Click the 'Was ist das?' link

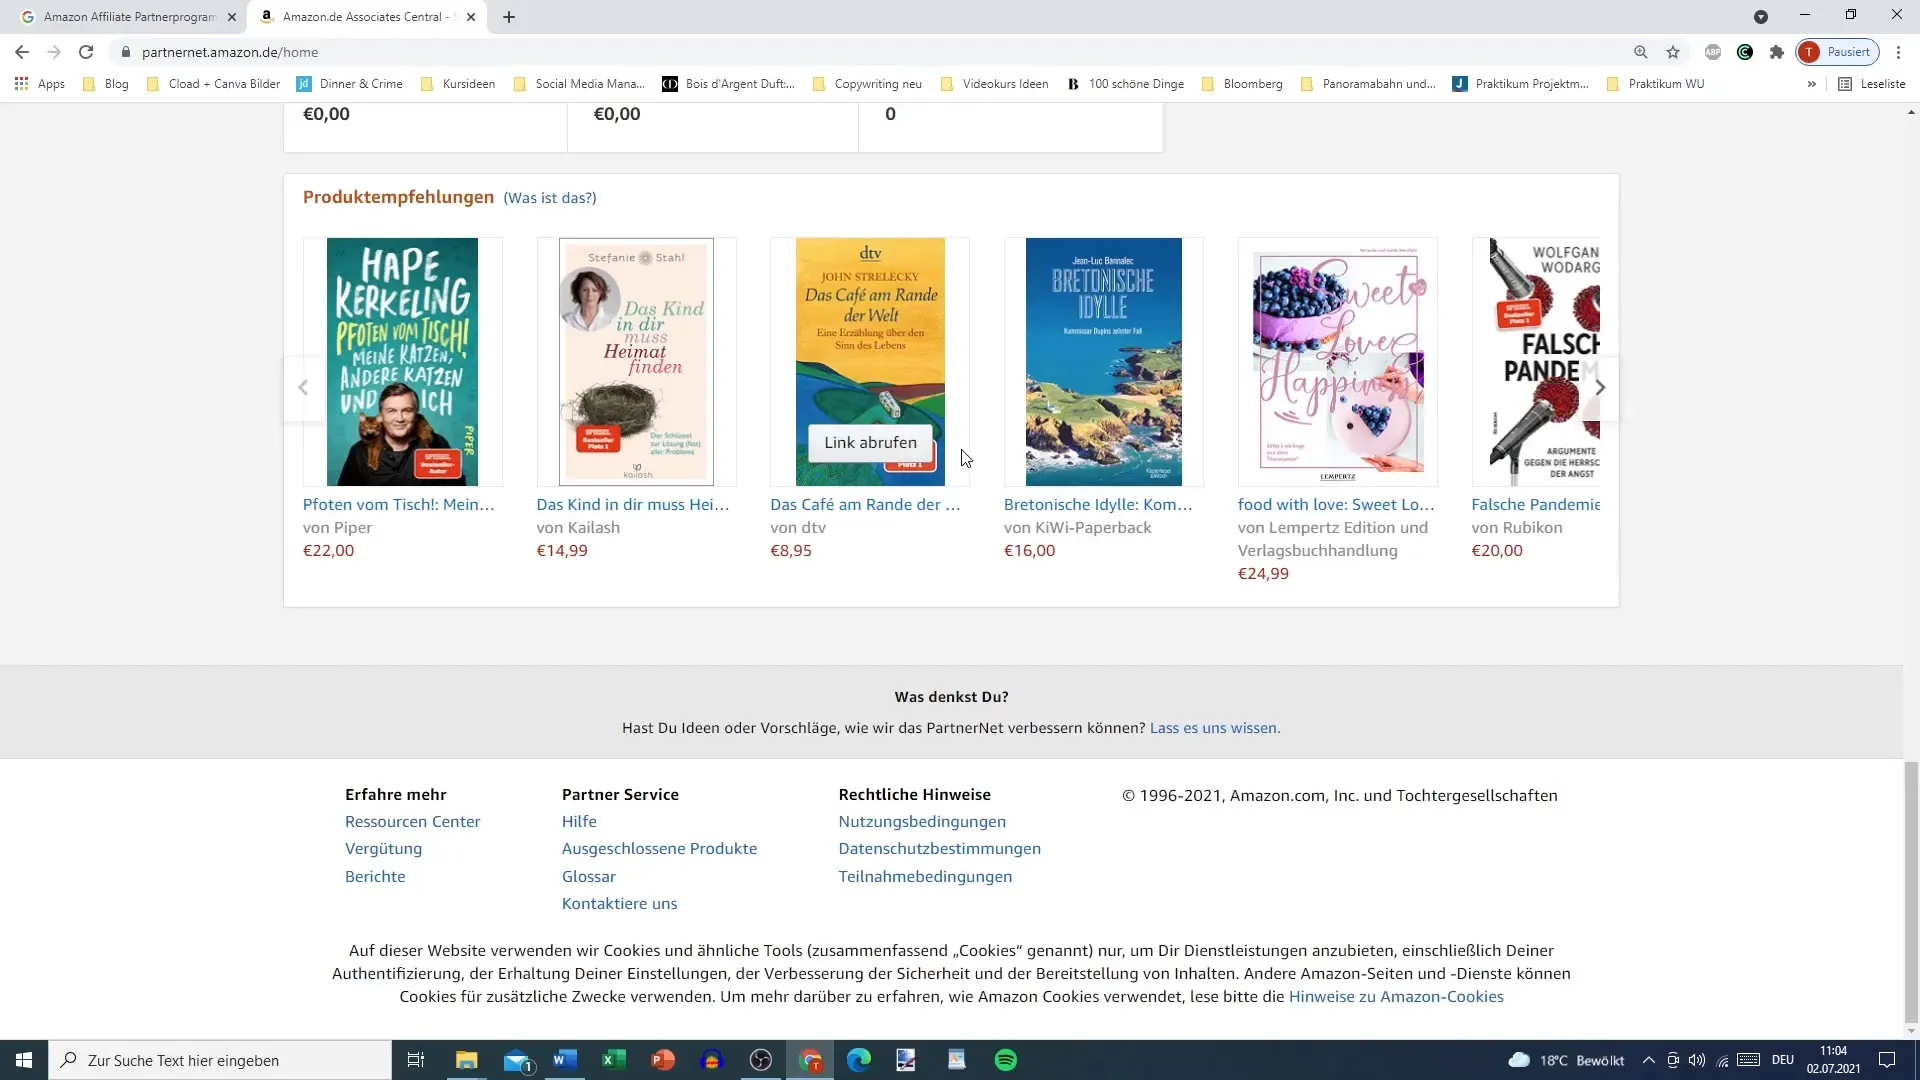point(550,198)
